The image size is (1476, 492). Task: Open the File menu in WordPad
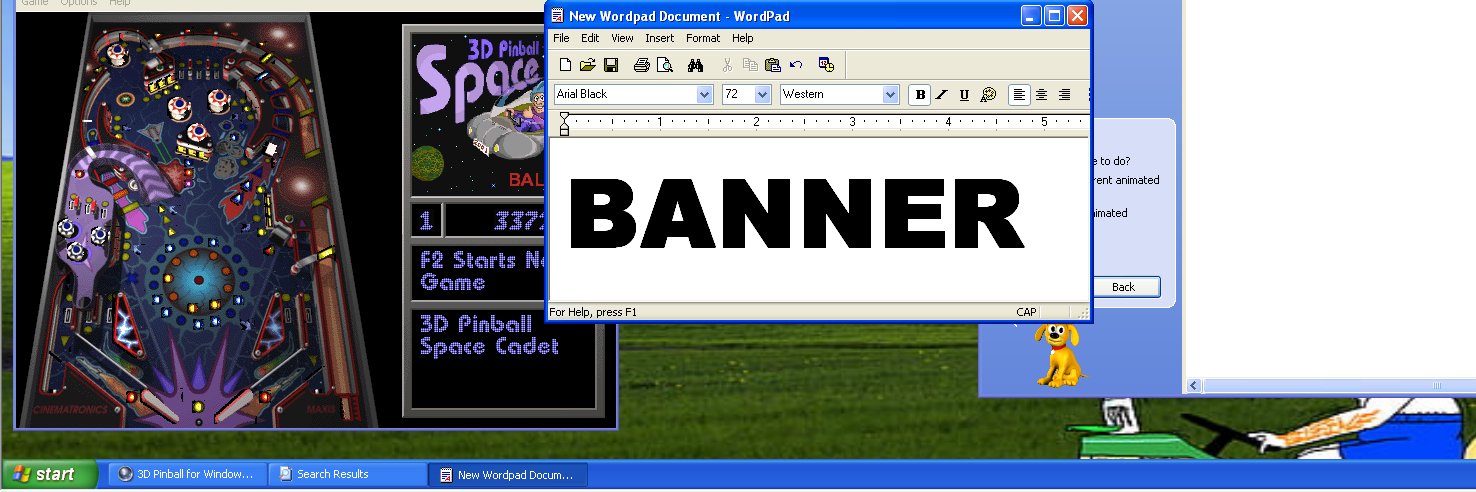point(561,38)
